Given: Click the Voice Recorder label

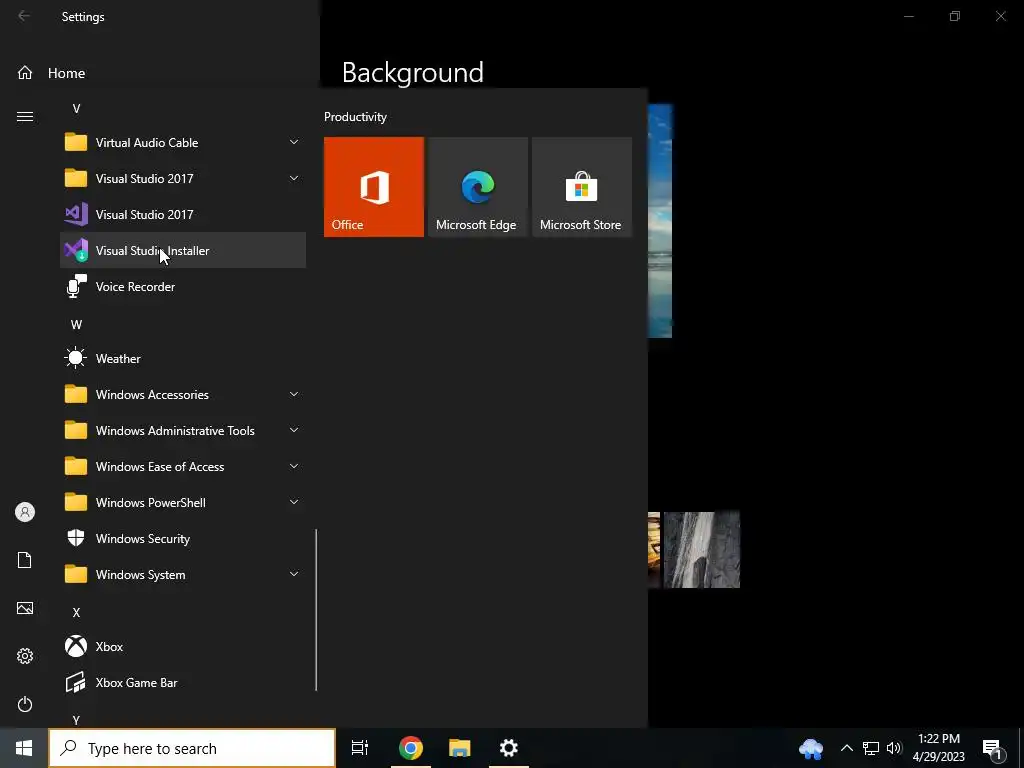Looking at the screenshot, I should click(135, 287).
